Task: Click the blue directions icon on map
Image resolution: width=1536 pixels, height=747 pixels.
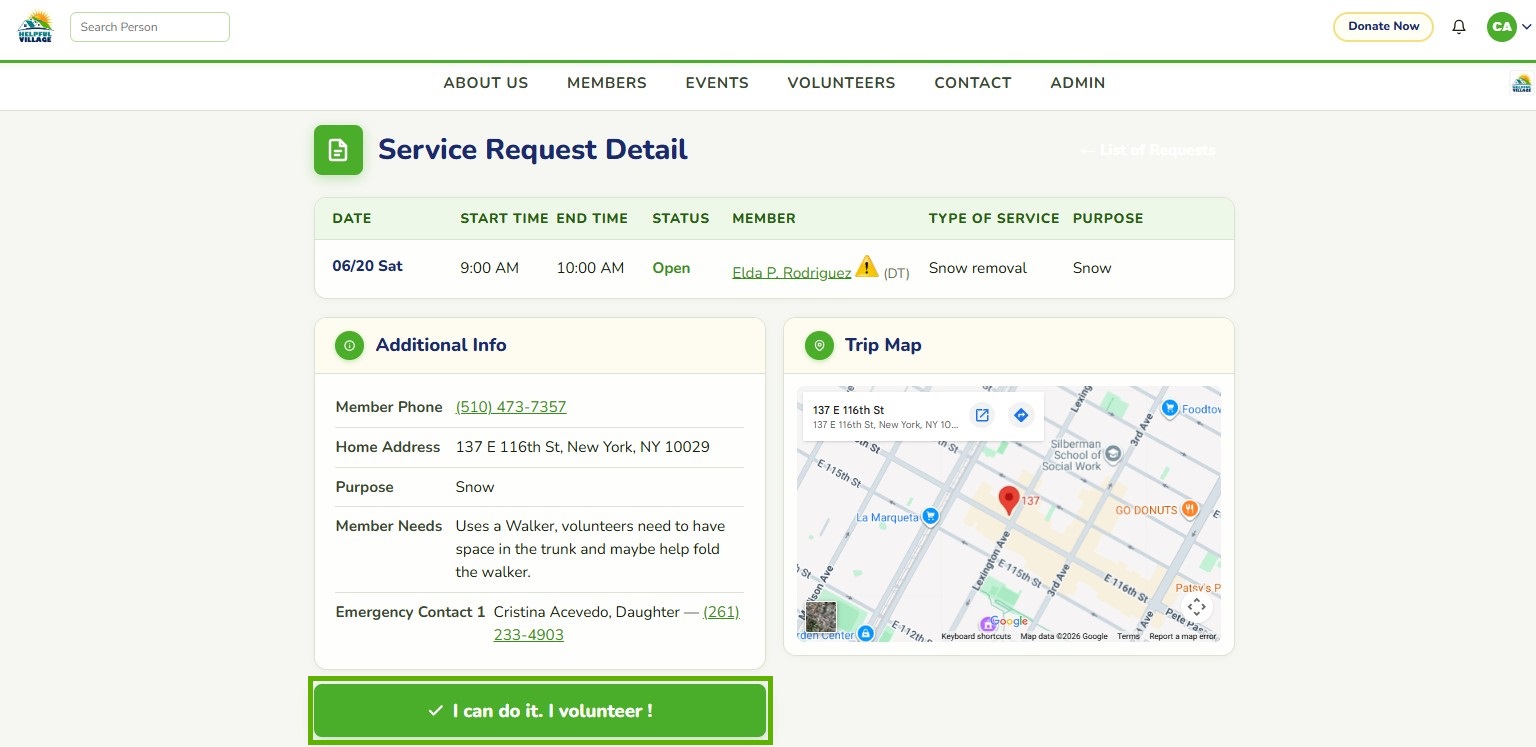Action: click(x=1020, y=415)
